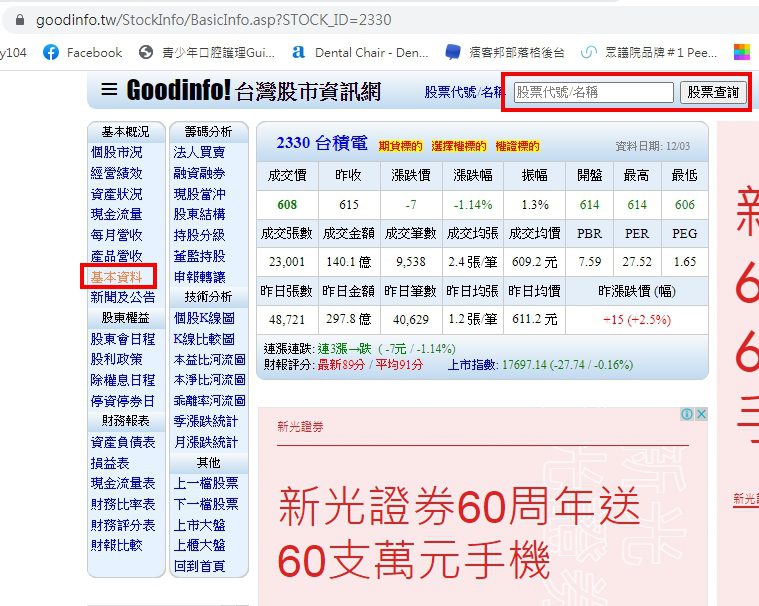Open the 本淨比河流圖 link
759x606 pixels.
[x=209, y=380]
